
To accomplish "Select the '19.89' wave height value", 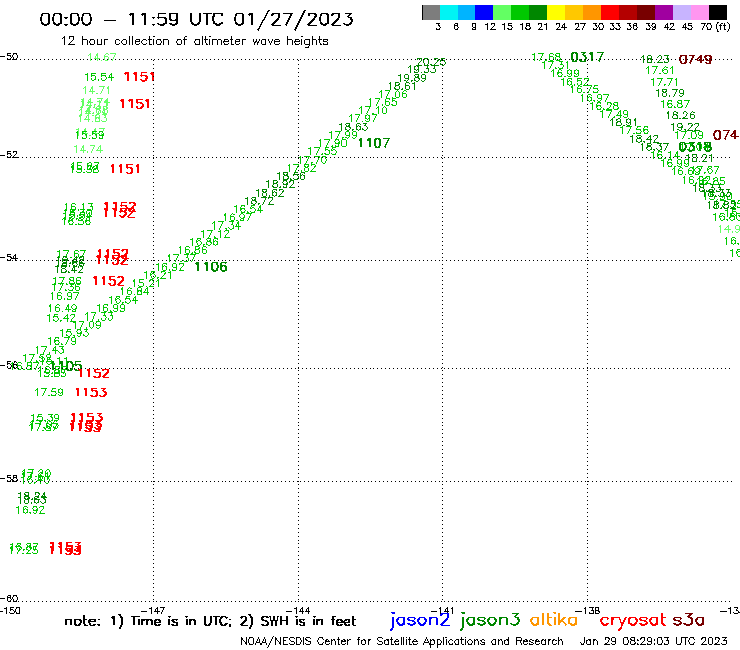I will click(412, 78).
